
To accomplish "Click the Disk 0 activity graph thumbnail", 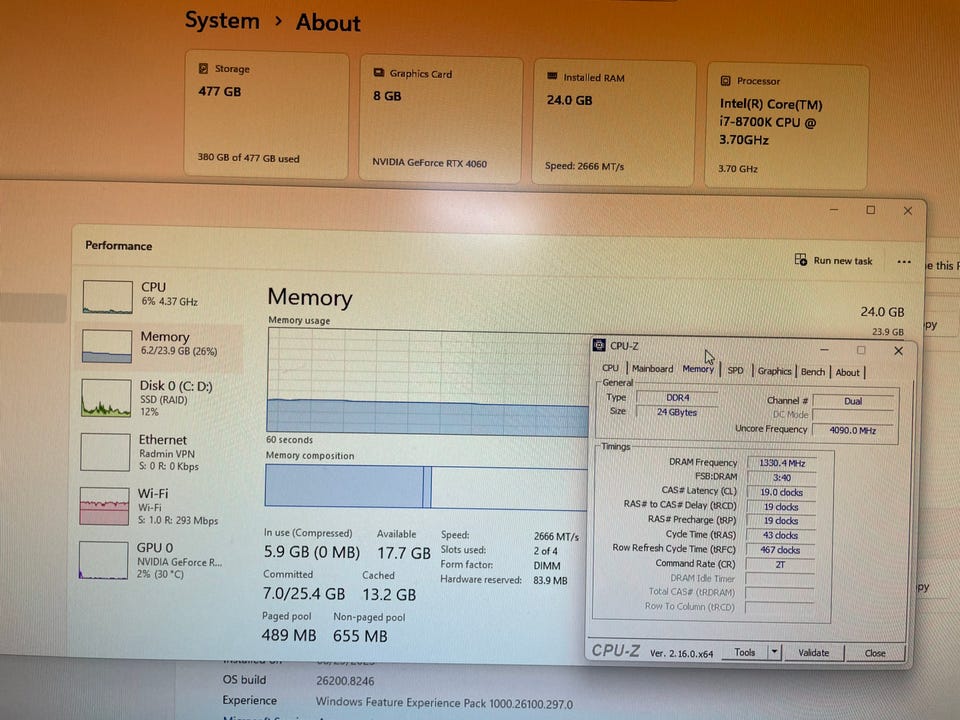I will (106, 399).
